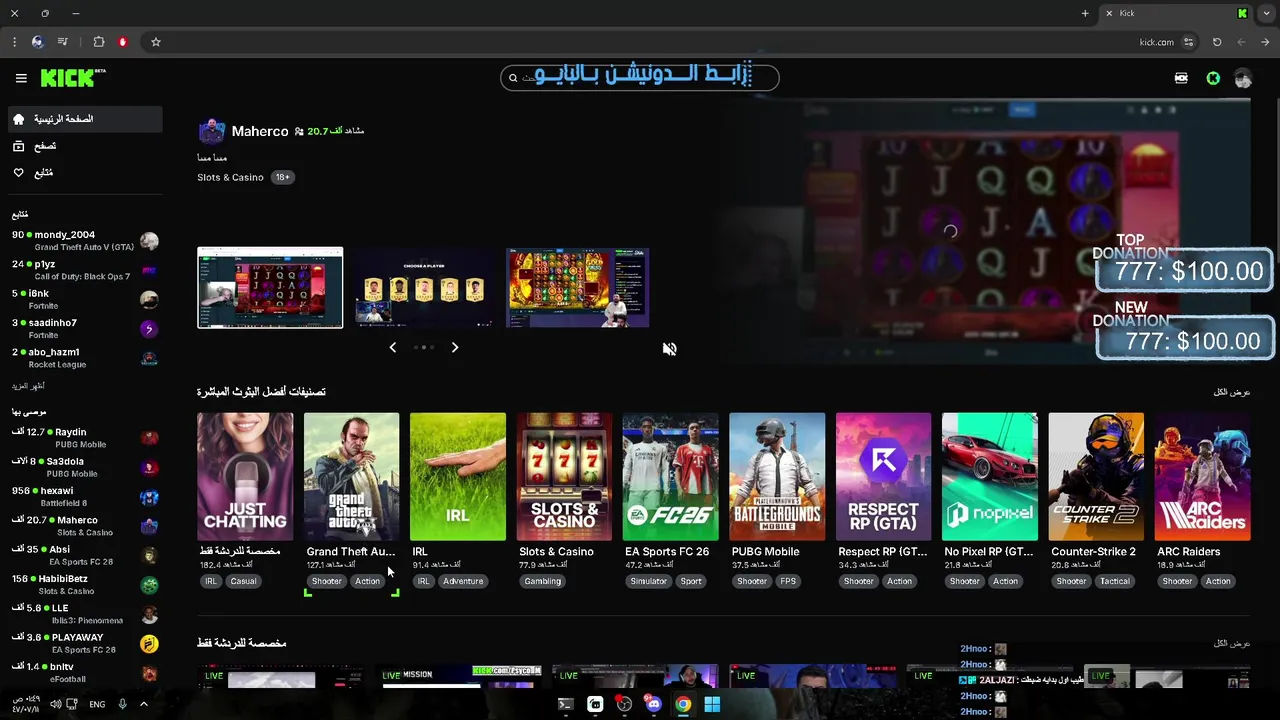Show the next featured stream
The width and height of the screenshot is (1280, 720).
(x=454, y=347)
